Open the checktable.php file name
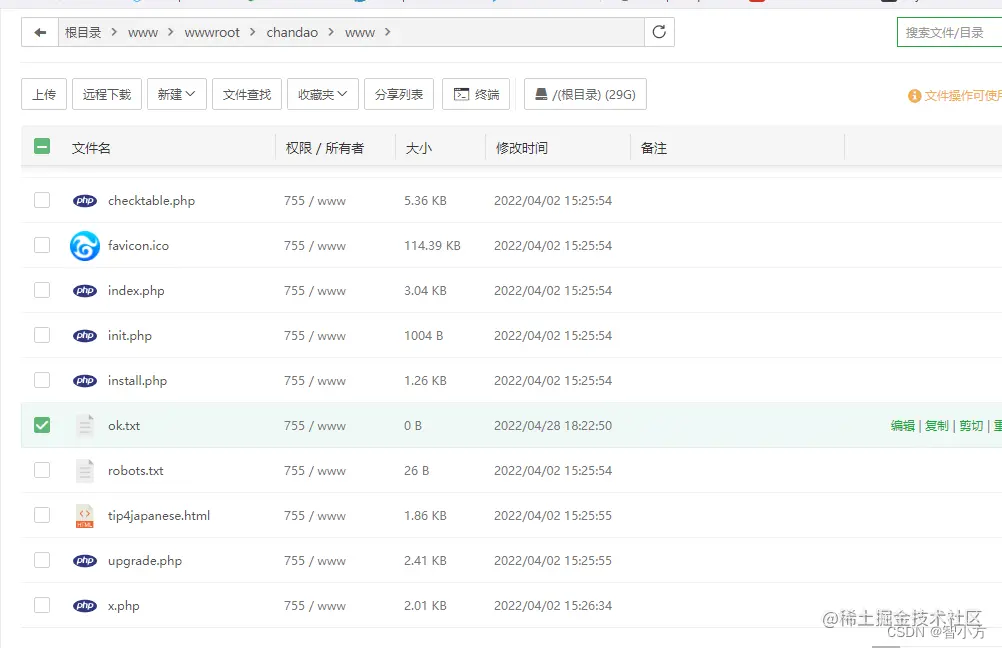Image resolution: width=1002 pixels, height=648 pixels. pos(151,201)
